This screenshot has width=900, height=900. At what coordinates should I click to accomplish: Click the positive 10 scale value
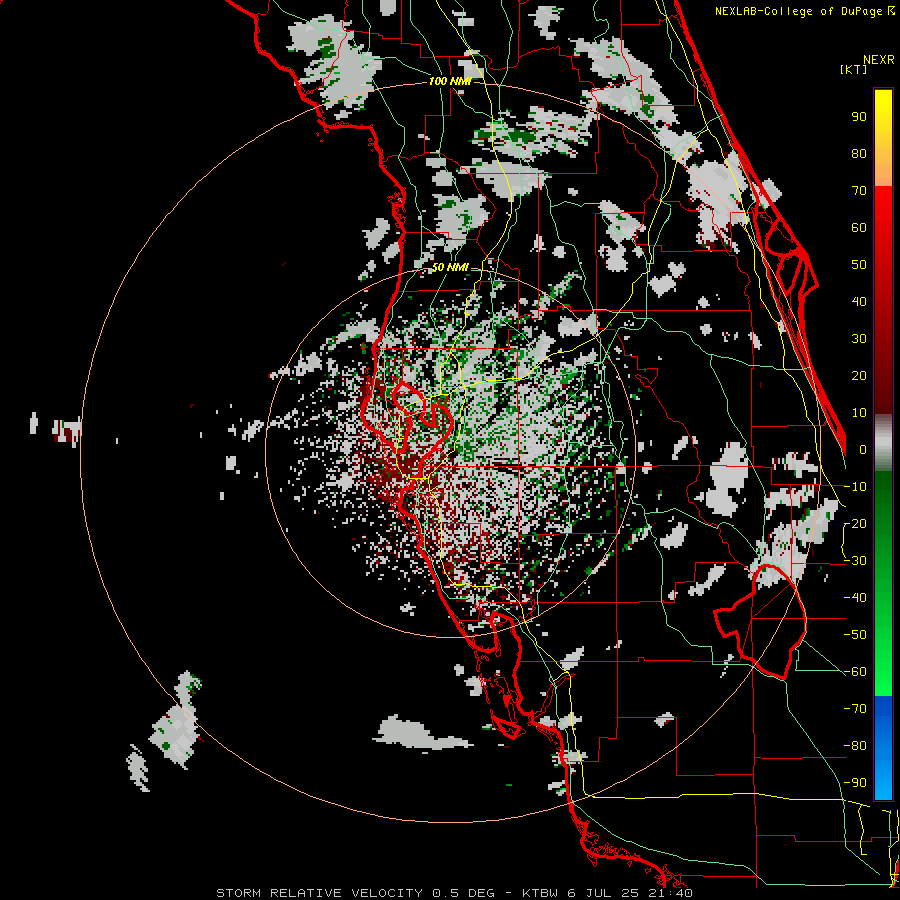tap(859, 413)
